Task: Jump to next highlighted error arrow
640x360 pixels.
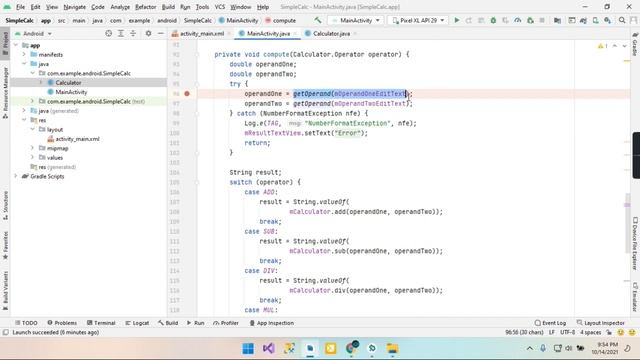Action: (x=624, y=46)
